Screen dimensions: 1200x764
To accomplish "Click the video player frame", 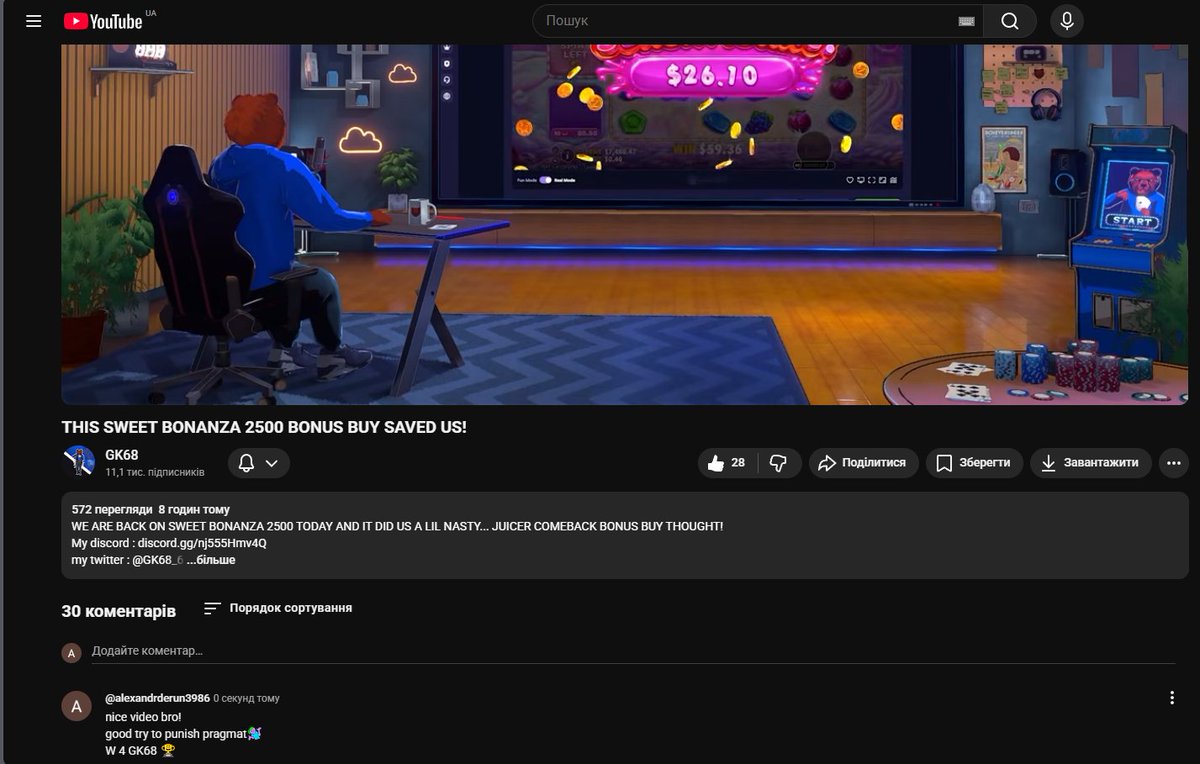I will tap(624, 224).
